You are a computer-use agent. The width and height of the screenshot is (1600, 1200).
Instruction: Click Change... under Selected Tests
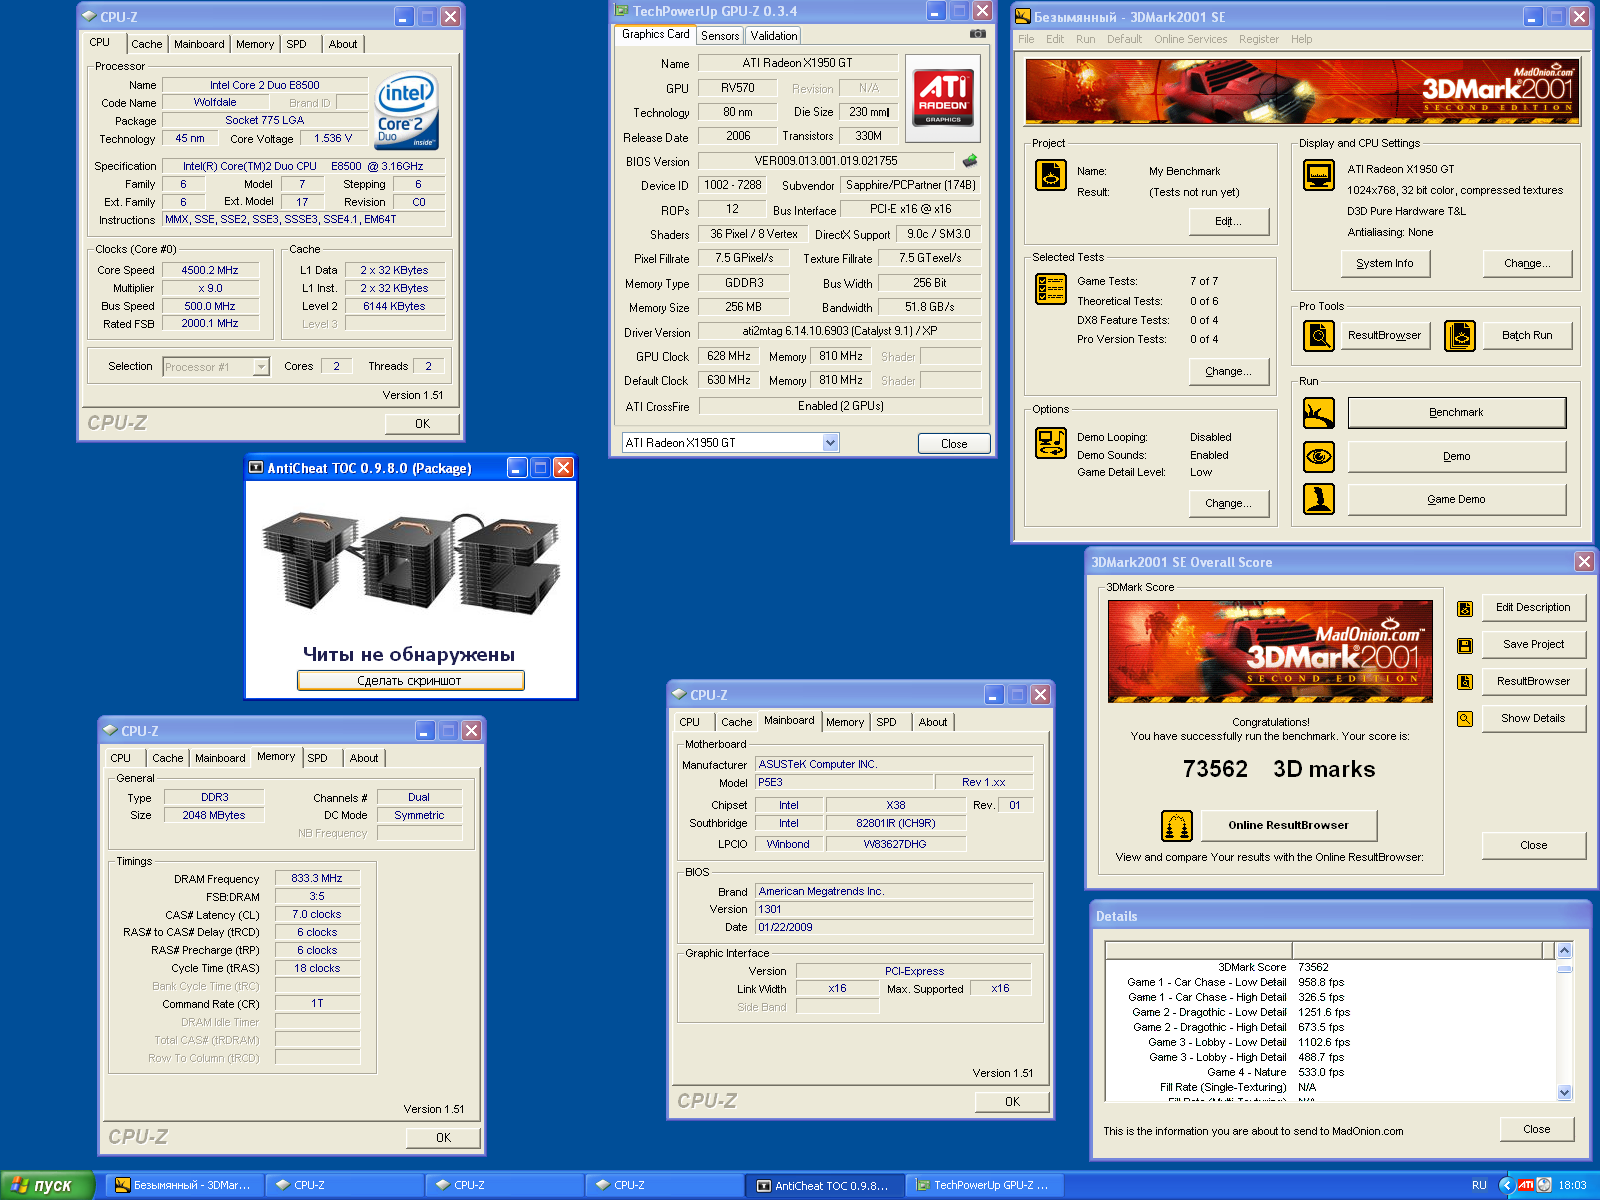(1228, 371)
